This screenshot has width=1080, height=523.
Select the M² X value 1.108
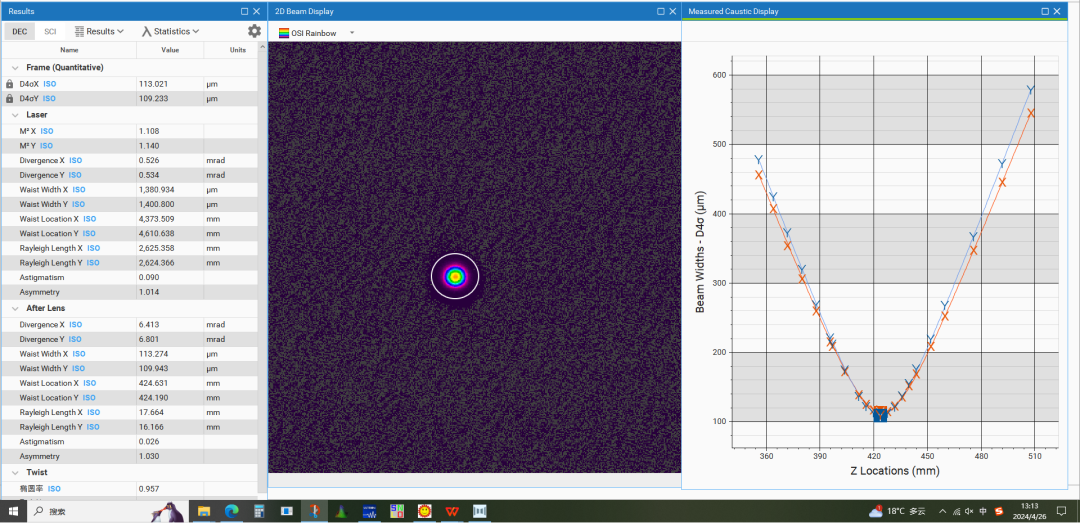click(x=149, y=130)
